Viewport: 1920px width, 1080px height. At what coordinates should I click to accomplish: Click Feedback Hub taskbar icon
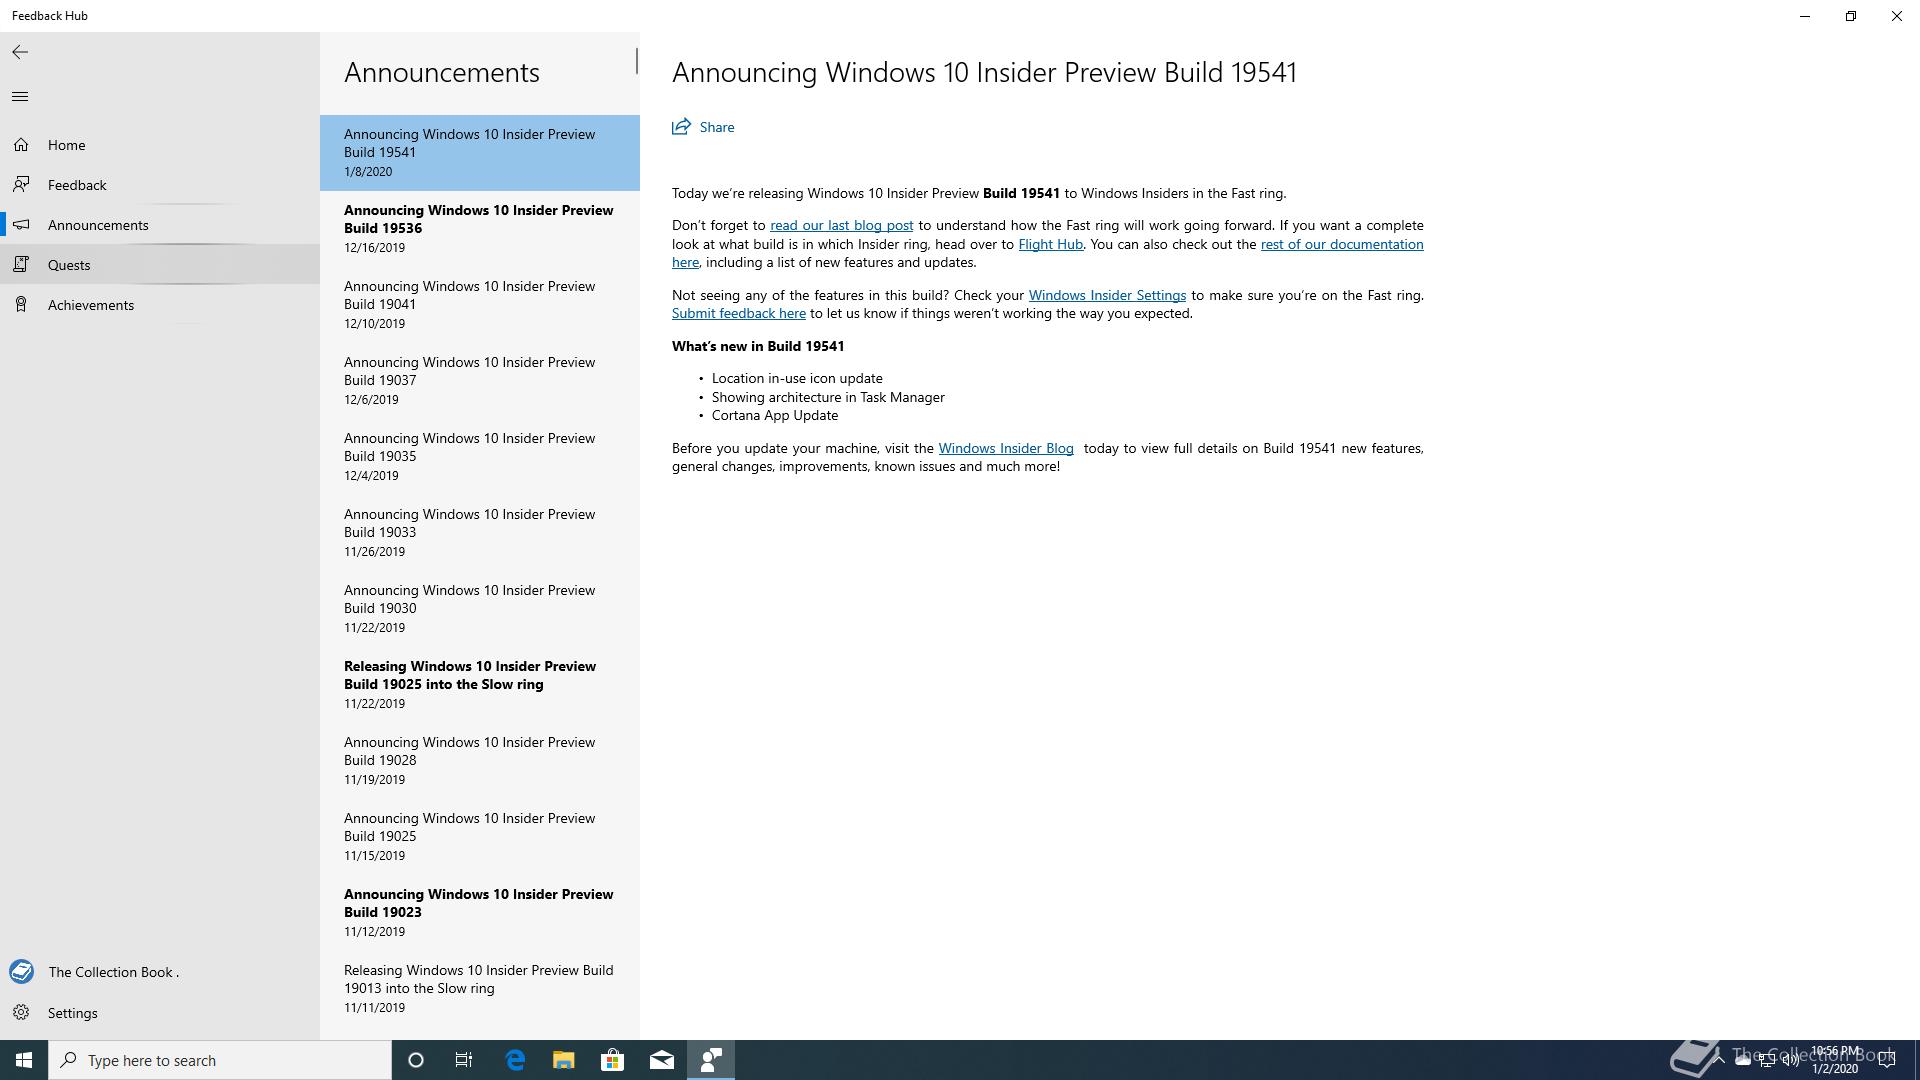pos(711,1060)
